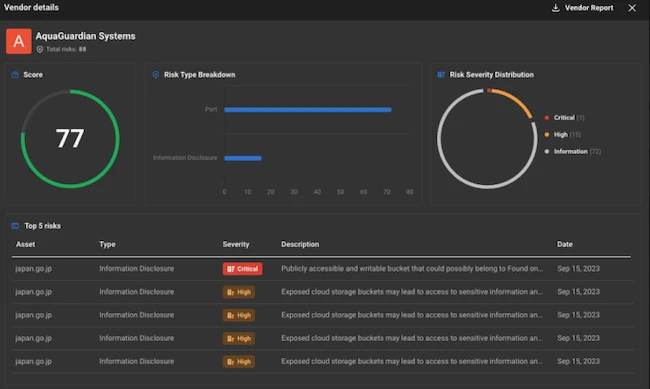This screenshot has height=389, width=650.
Task: Click the Information Disclosure axis label
Action: (185, 158)
